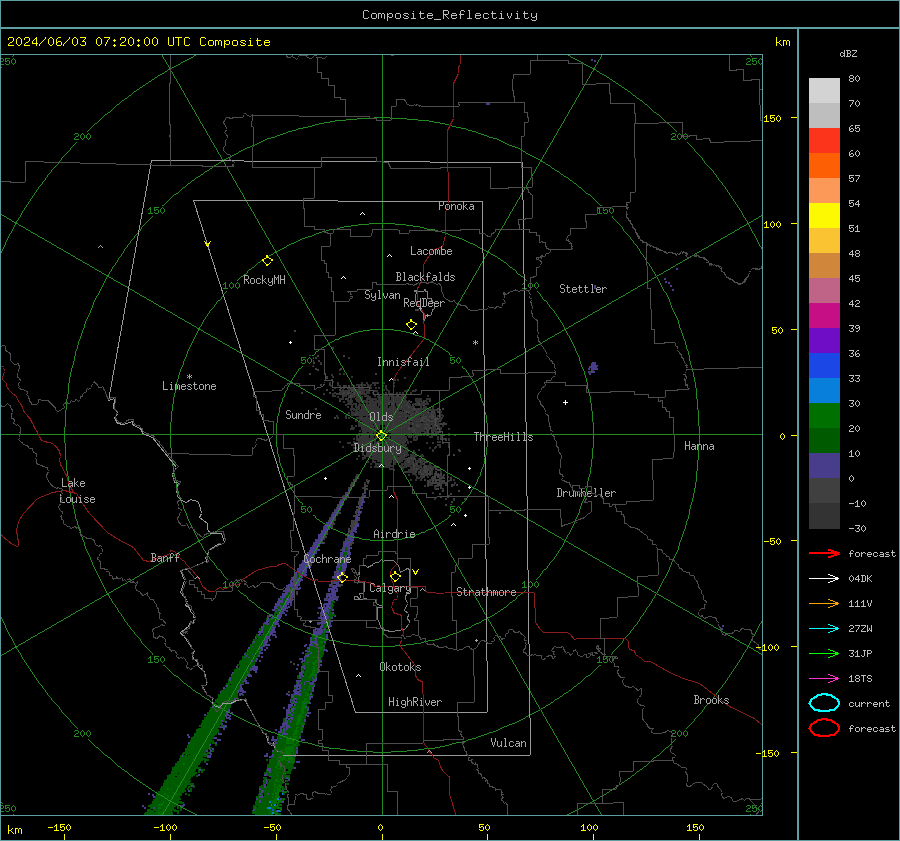
Task: Click the HighRiver city label
Action: [414, 702]
